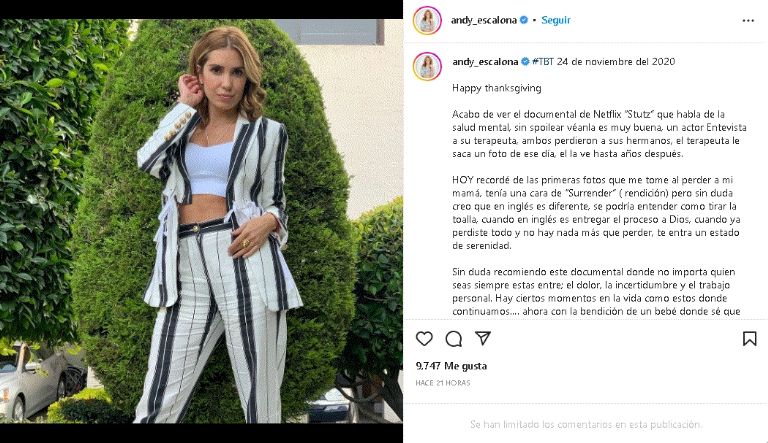Save post using the bookmark icon
Screen dimensions: 768x443
(x=749, y=339)
